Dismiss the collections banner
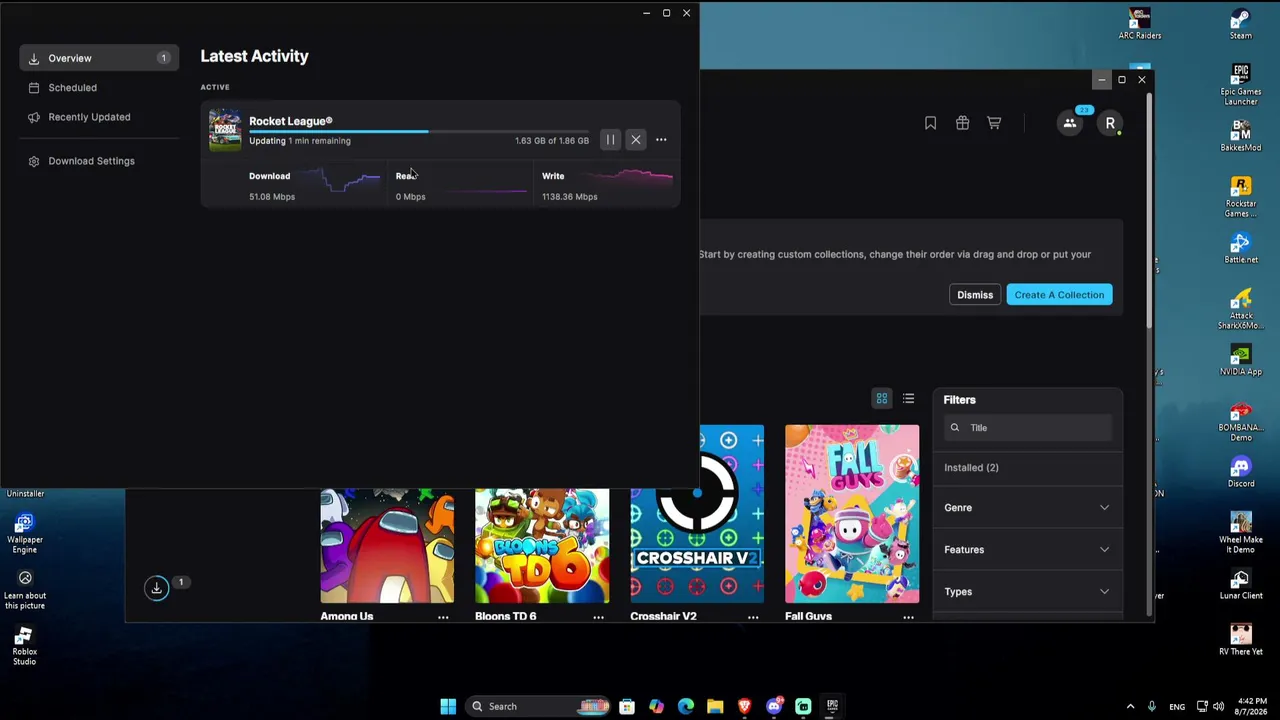 (975, 295)
